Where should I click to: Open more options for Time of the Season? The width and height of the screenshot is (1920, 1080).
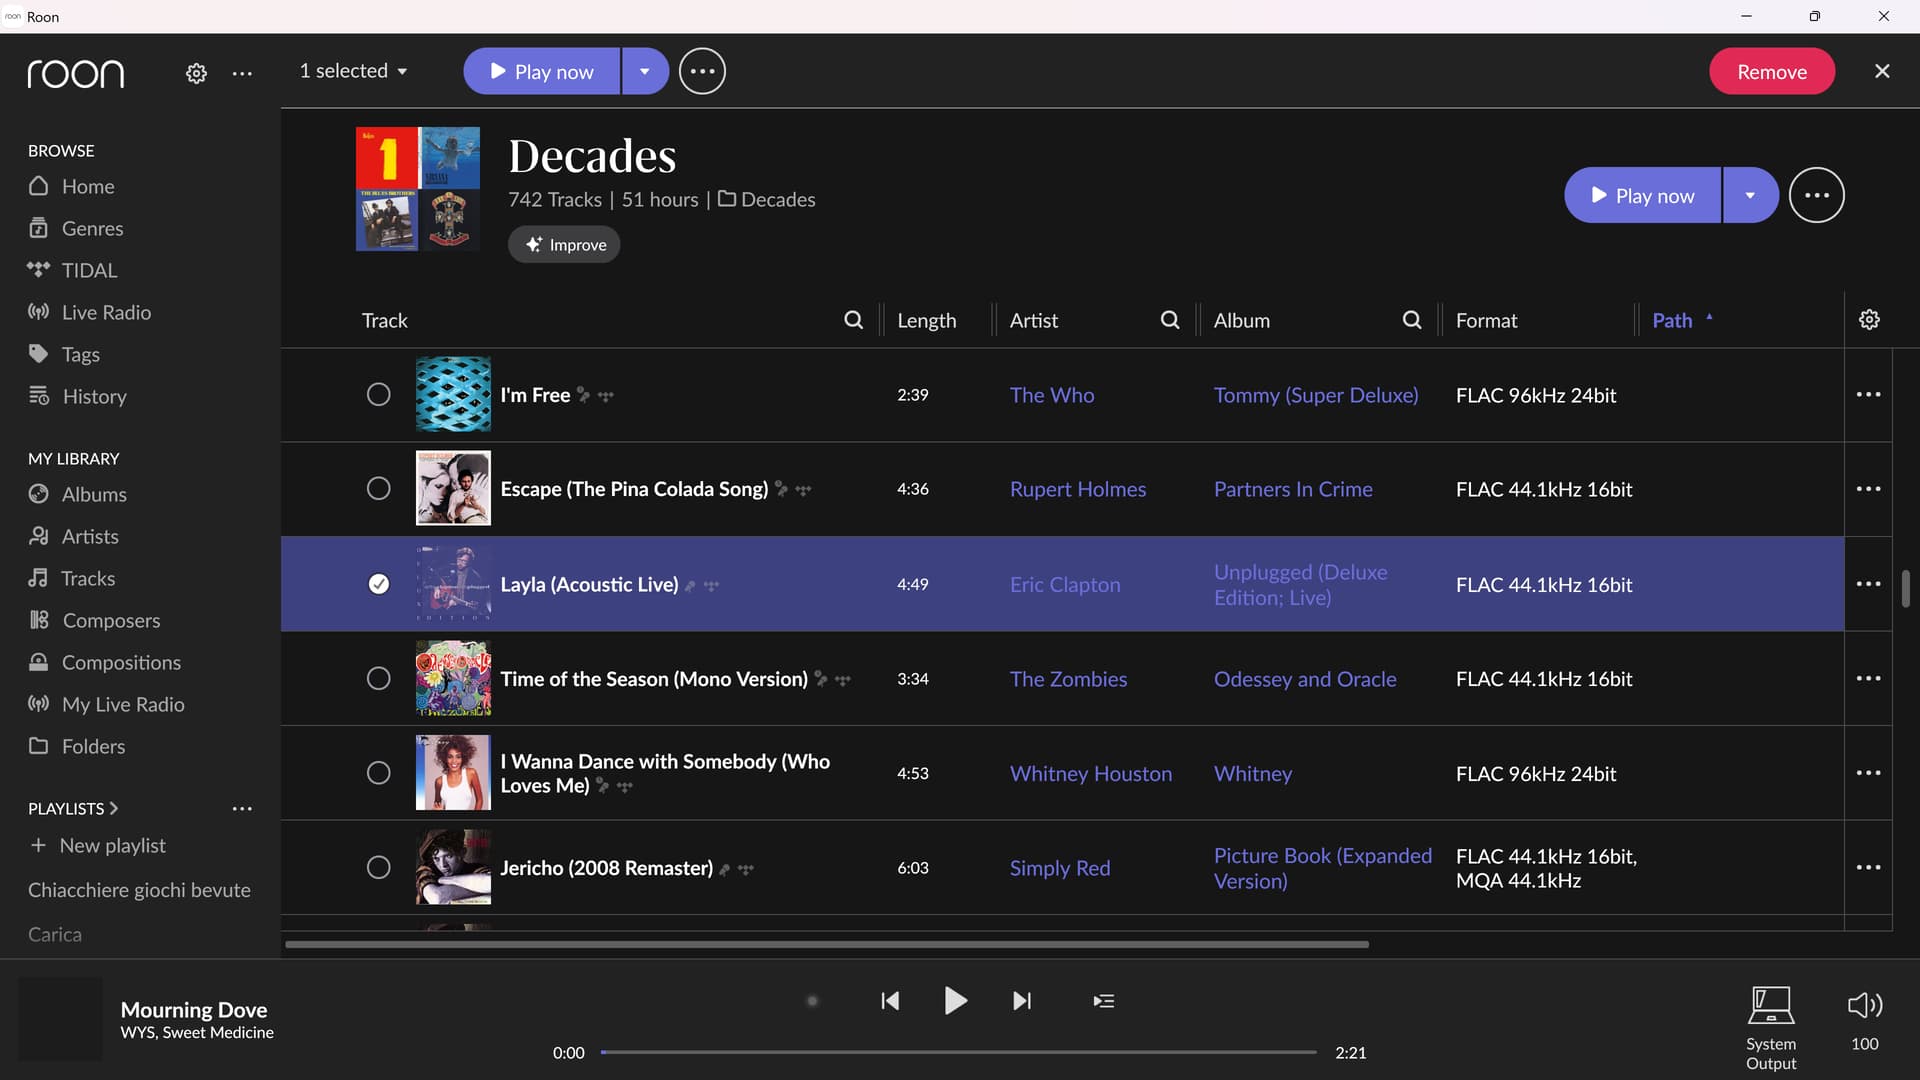[1868, 678]
